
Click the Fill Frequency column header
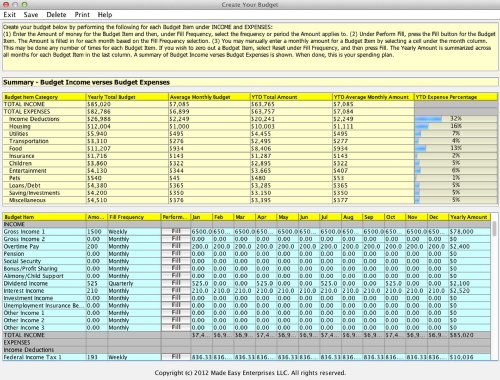pyautogui.click(x=134, y=217)
